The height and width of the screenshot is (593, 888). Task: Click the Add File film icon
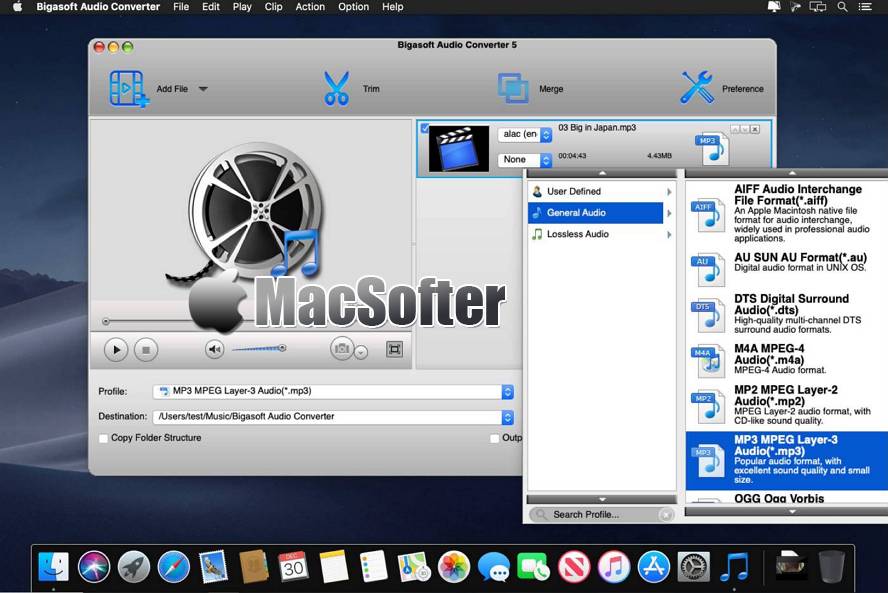pos(129,88)
